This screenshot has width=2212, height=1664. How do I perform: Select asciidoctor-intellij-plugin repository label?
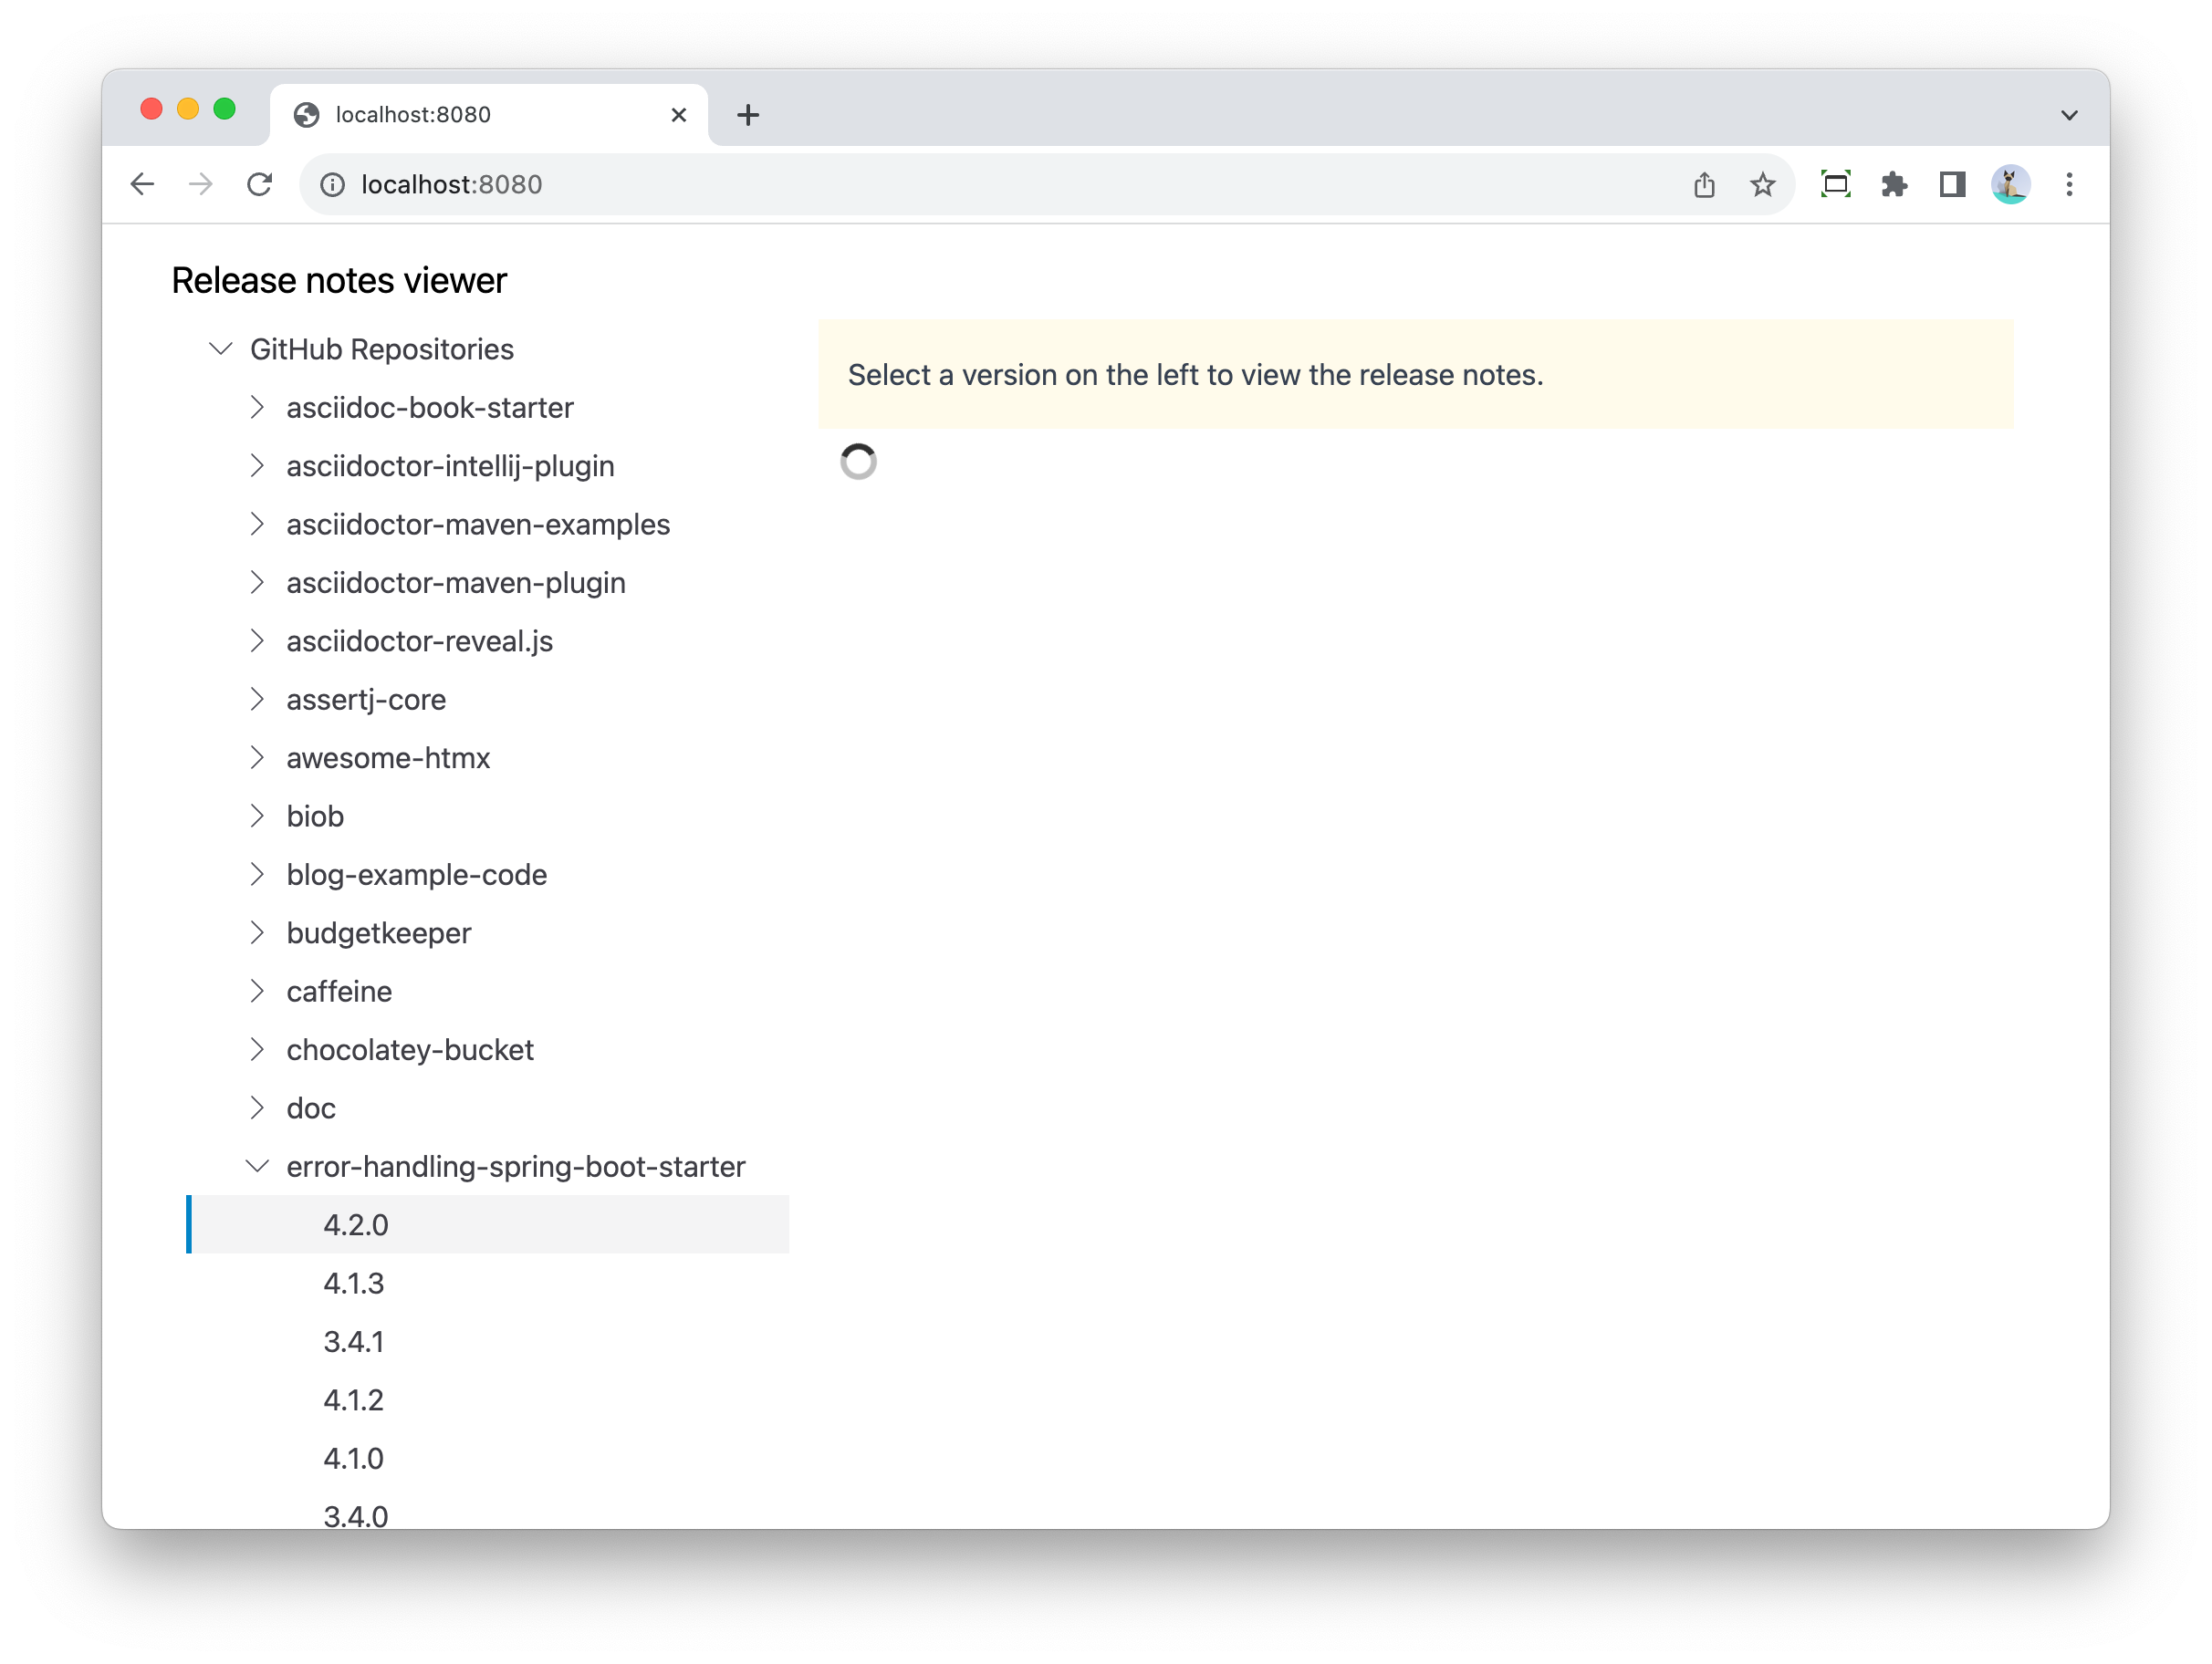(x=450, y=466)
